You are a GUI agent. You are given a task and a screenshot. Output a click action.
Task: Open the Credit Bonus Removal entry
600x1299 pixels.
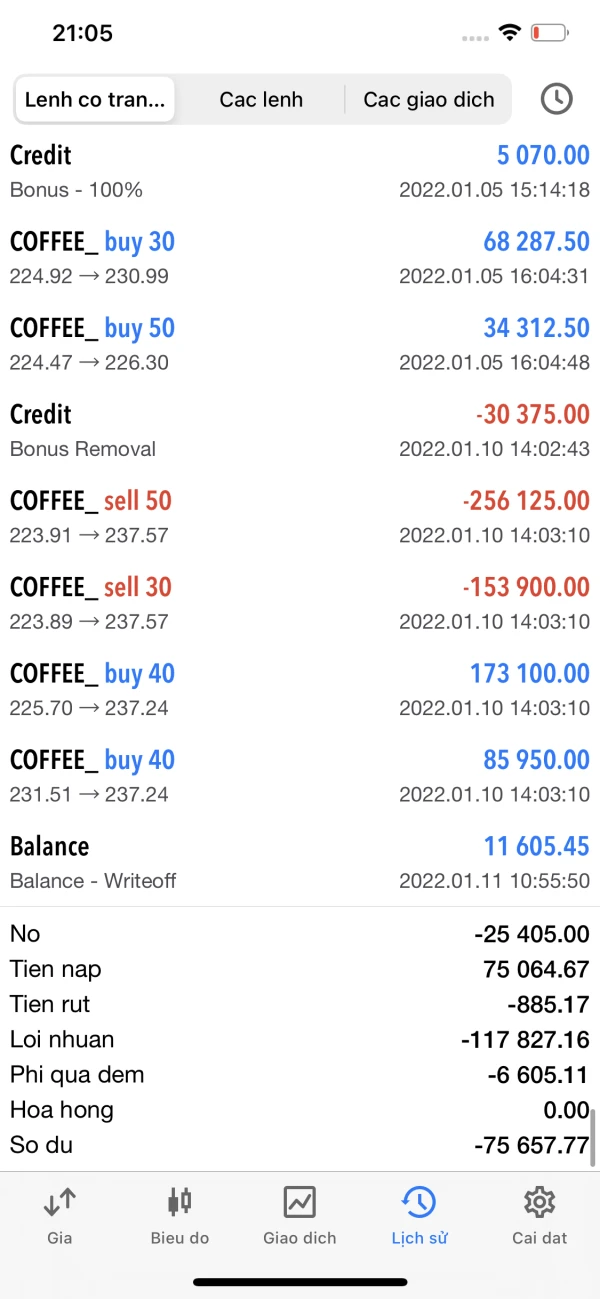[300, 430]
